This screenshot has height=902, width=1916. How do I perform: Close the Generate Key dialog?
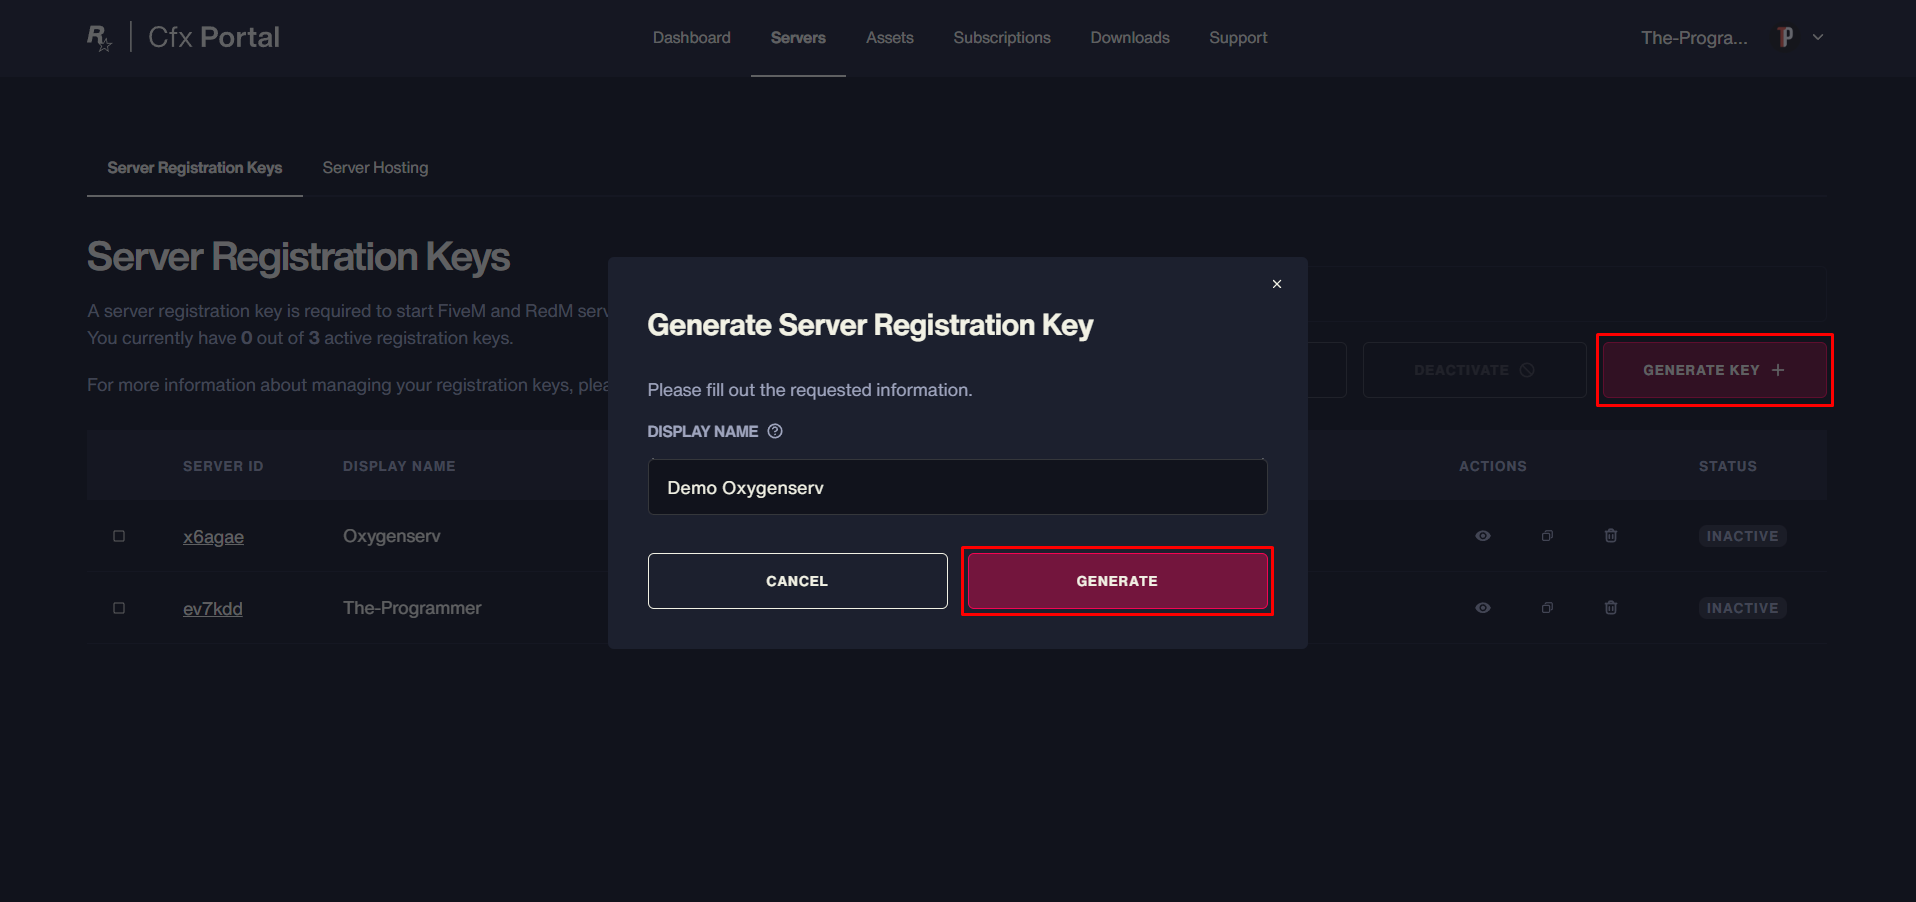pyautogui.click(x=1277, y=284)
